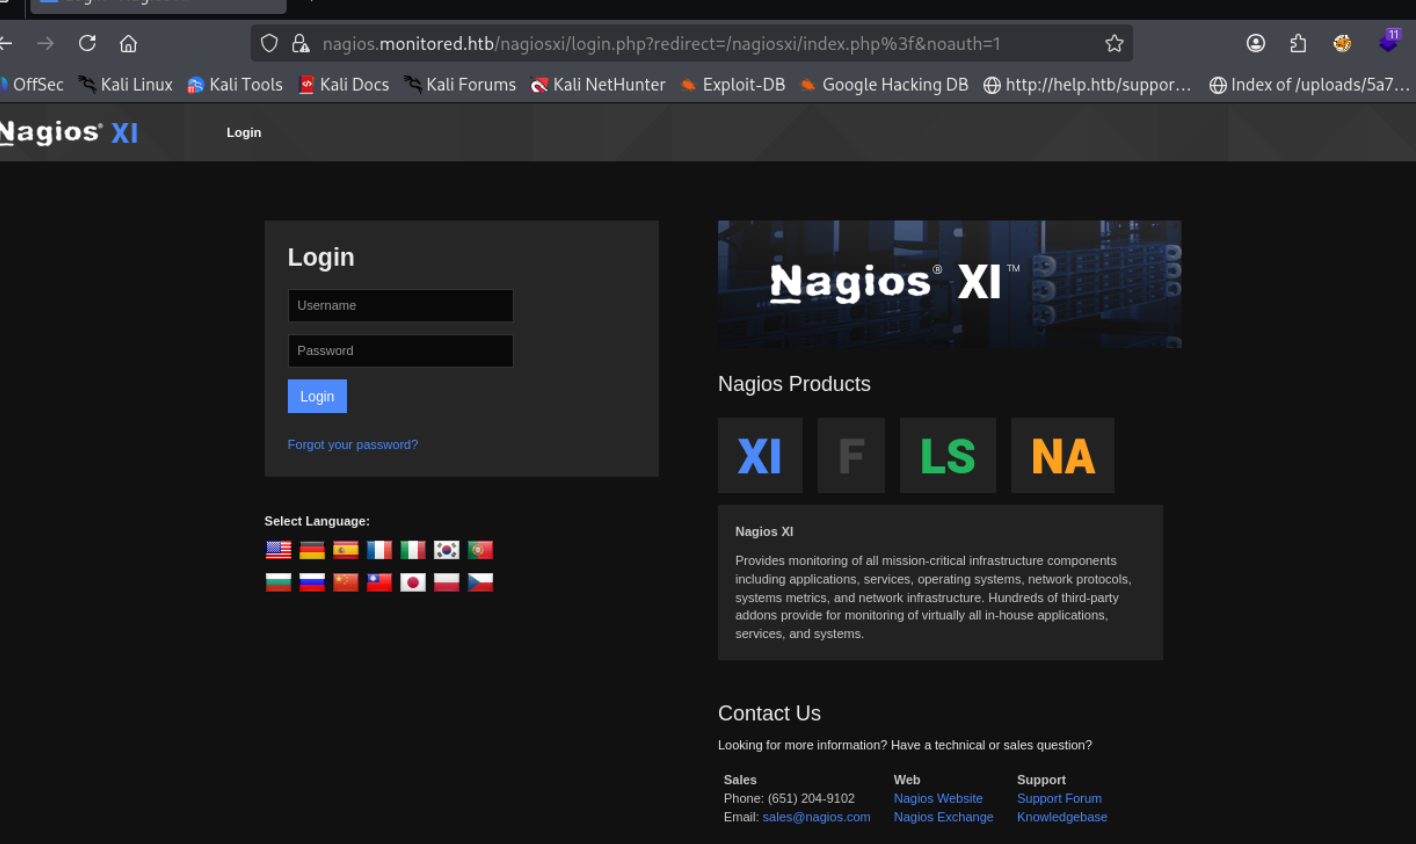Select the German flag language
1416x844 pixels.
click(312, 550)
